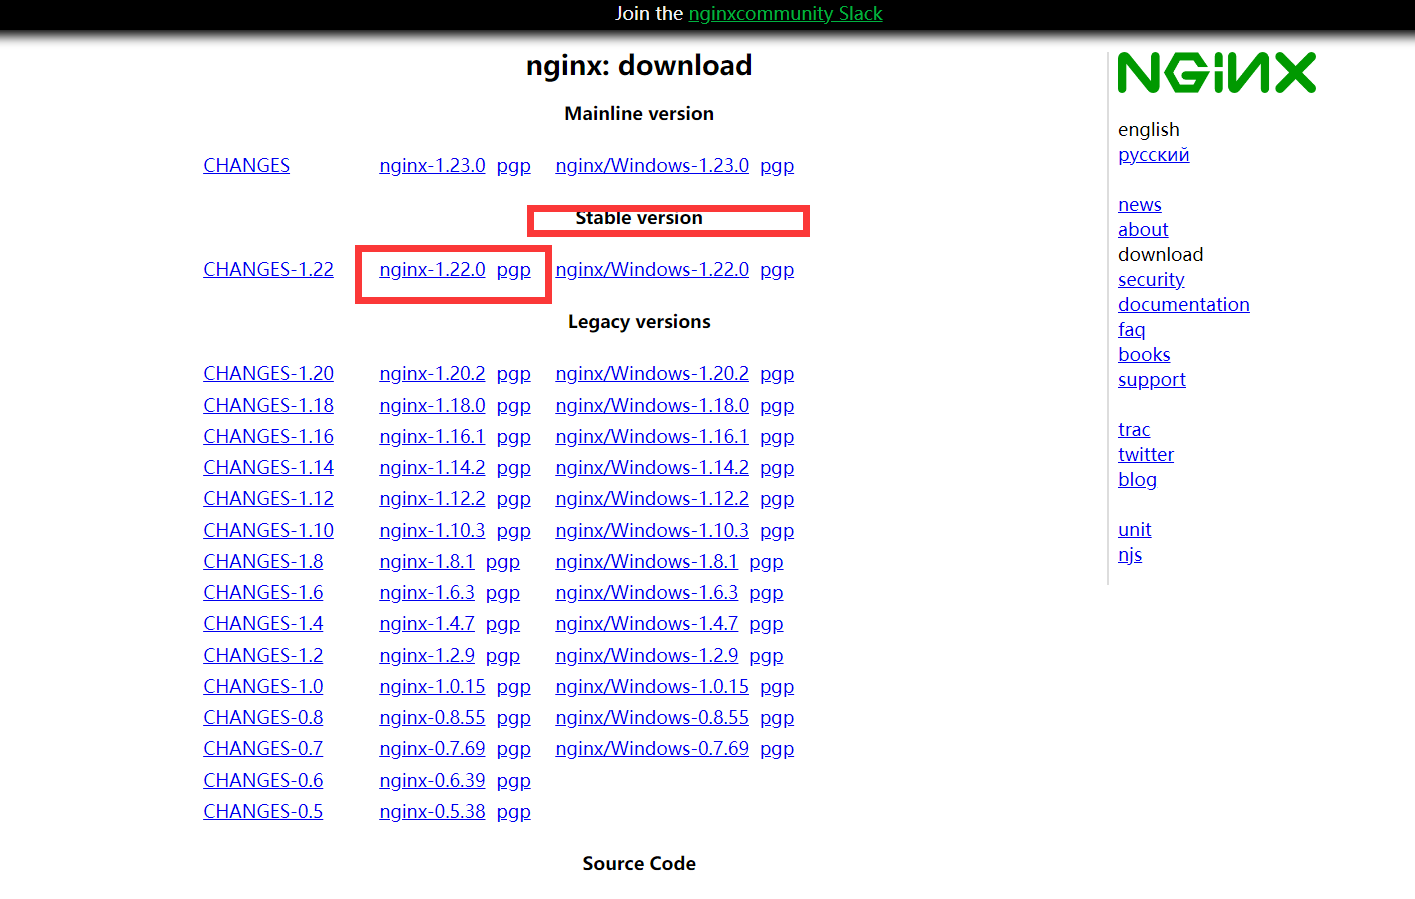Download nginx/Windows-1.22.0 build

click(652, 269)
